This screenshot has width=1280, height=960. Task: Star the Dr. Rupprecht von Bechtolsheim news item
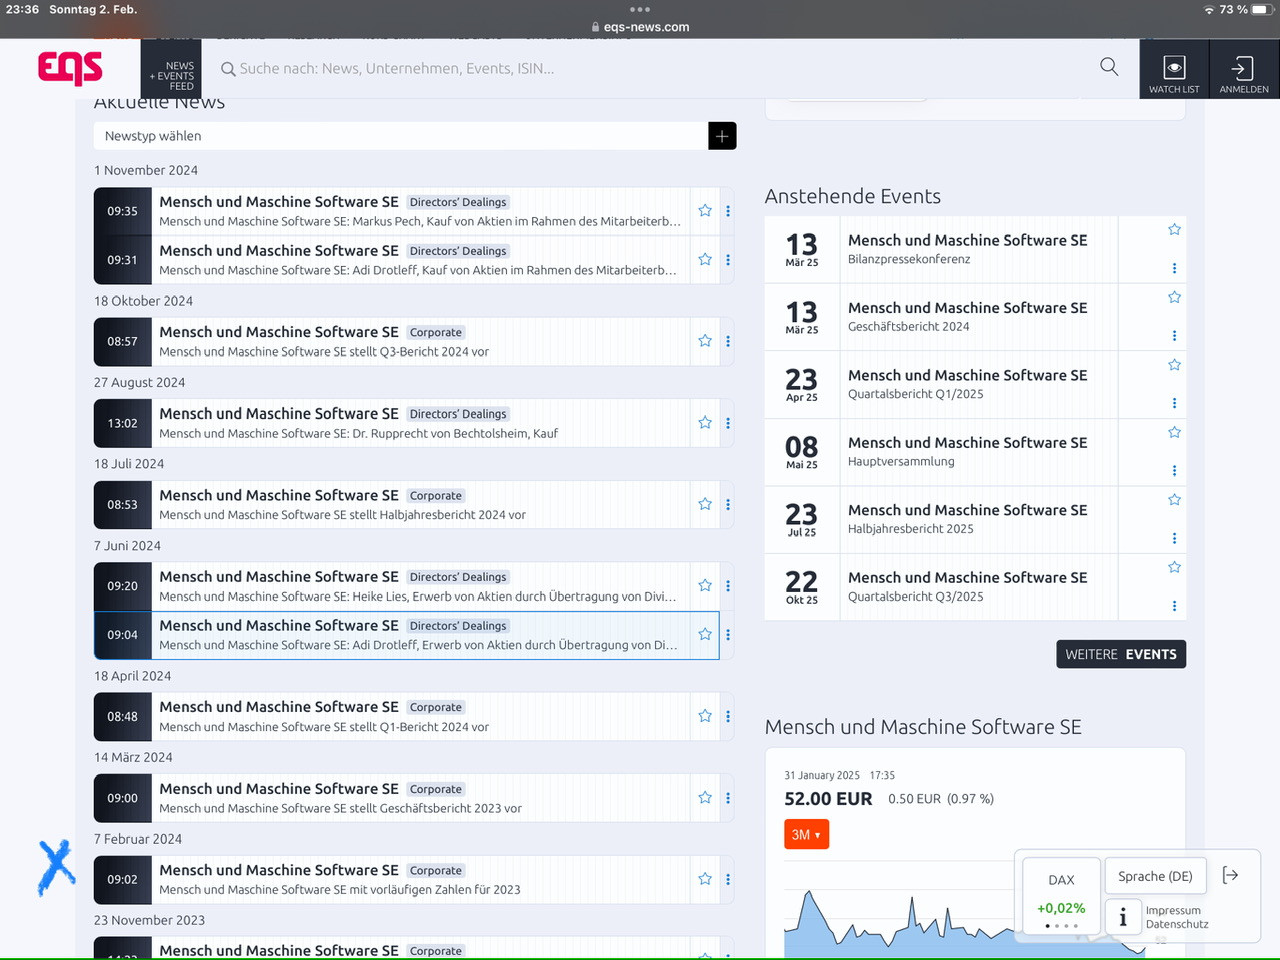tap(705, 423)
